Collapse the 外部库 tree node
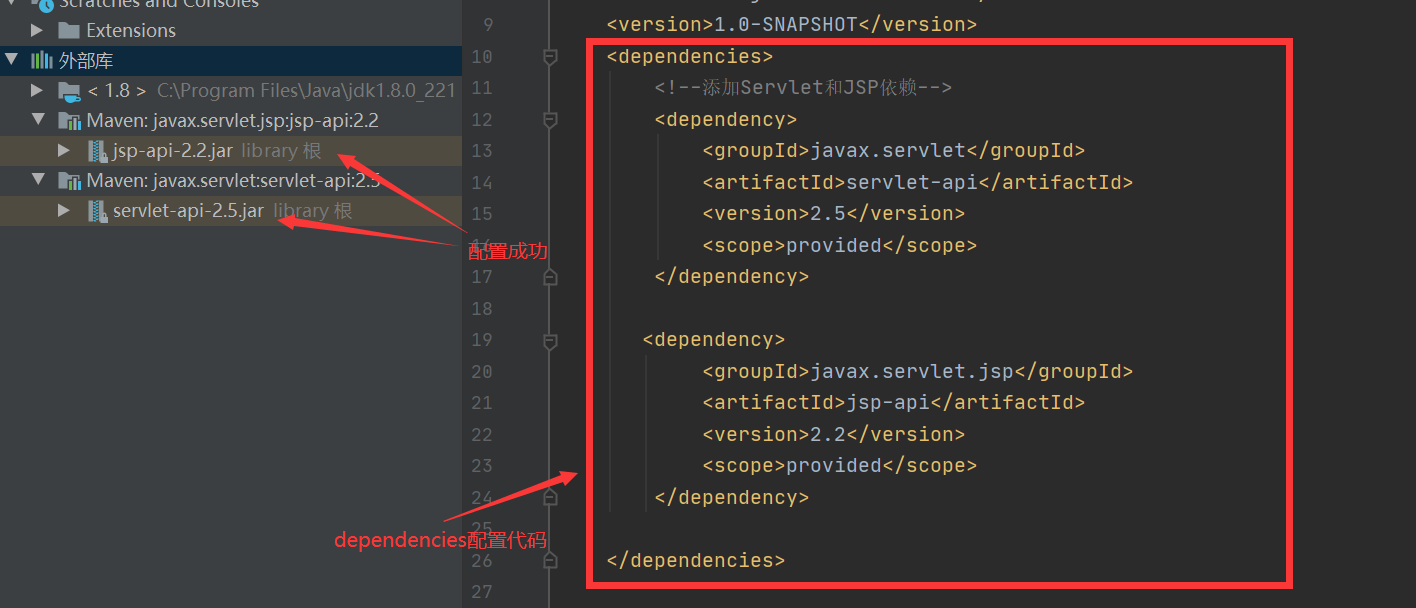The image size is (1416, 608). [13, 59]
